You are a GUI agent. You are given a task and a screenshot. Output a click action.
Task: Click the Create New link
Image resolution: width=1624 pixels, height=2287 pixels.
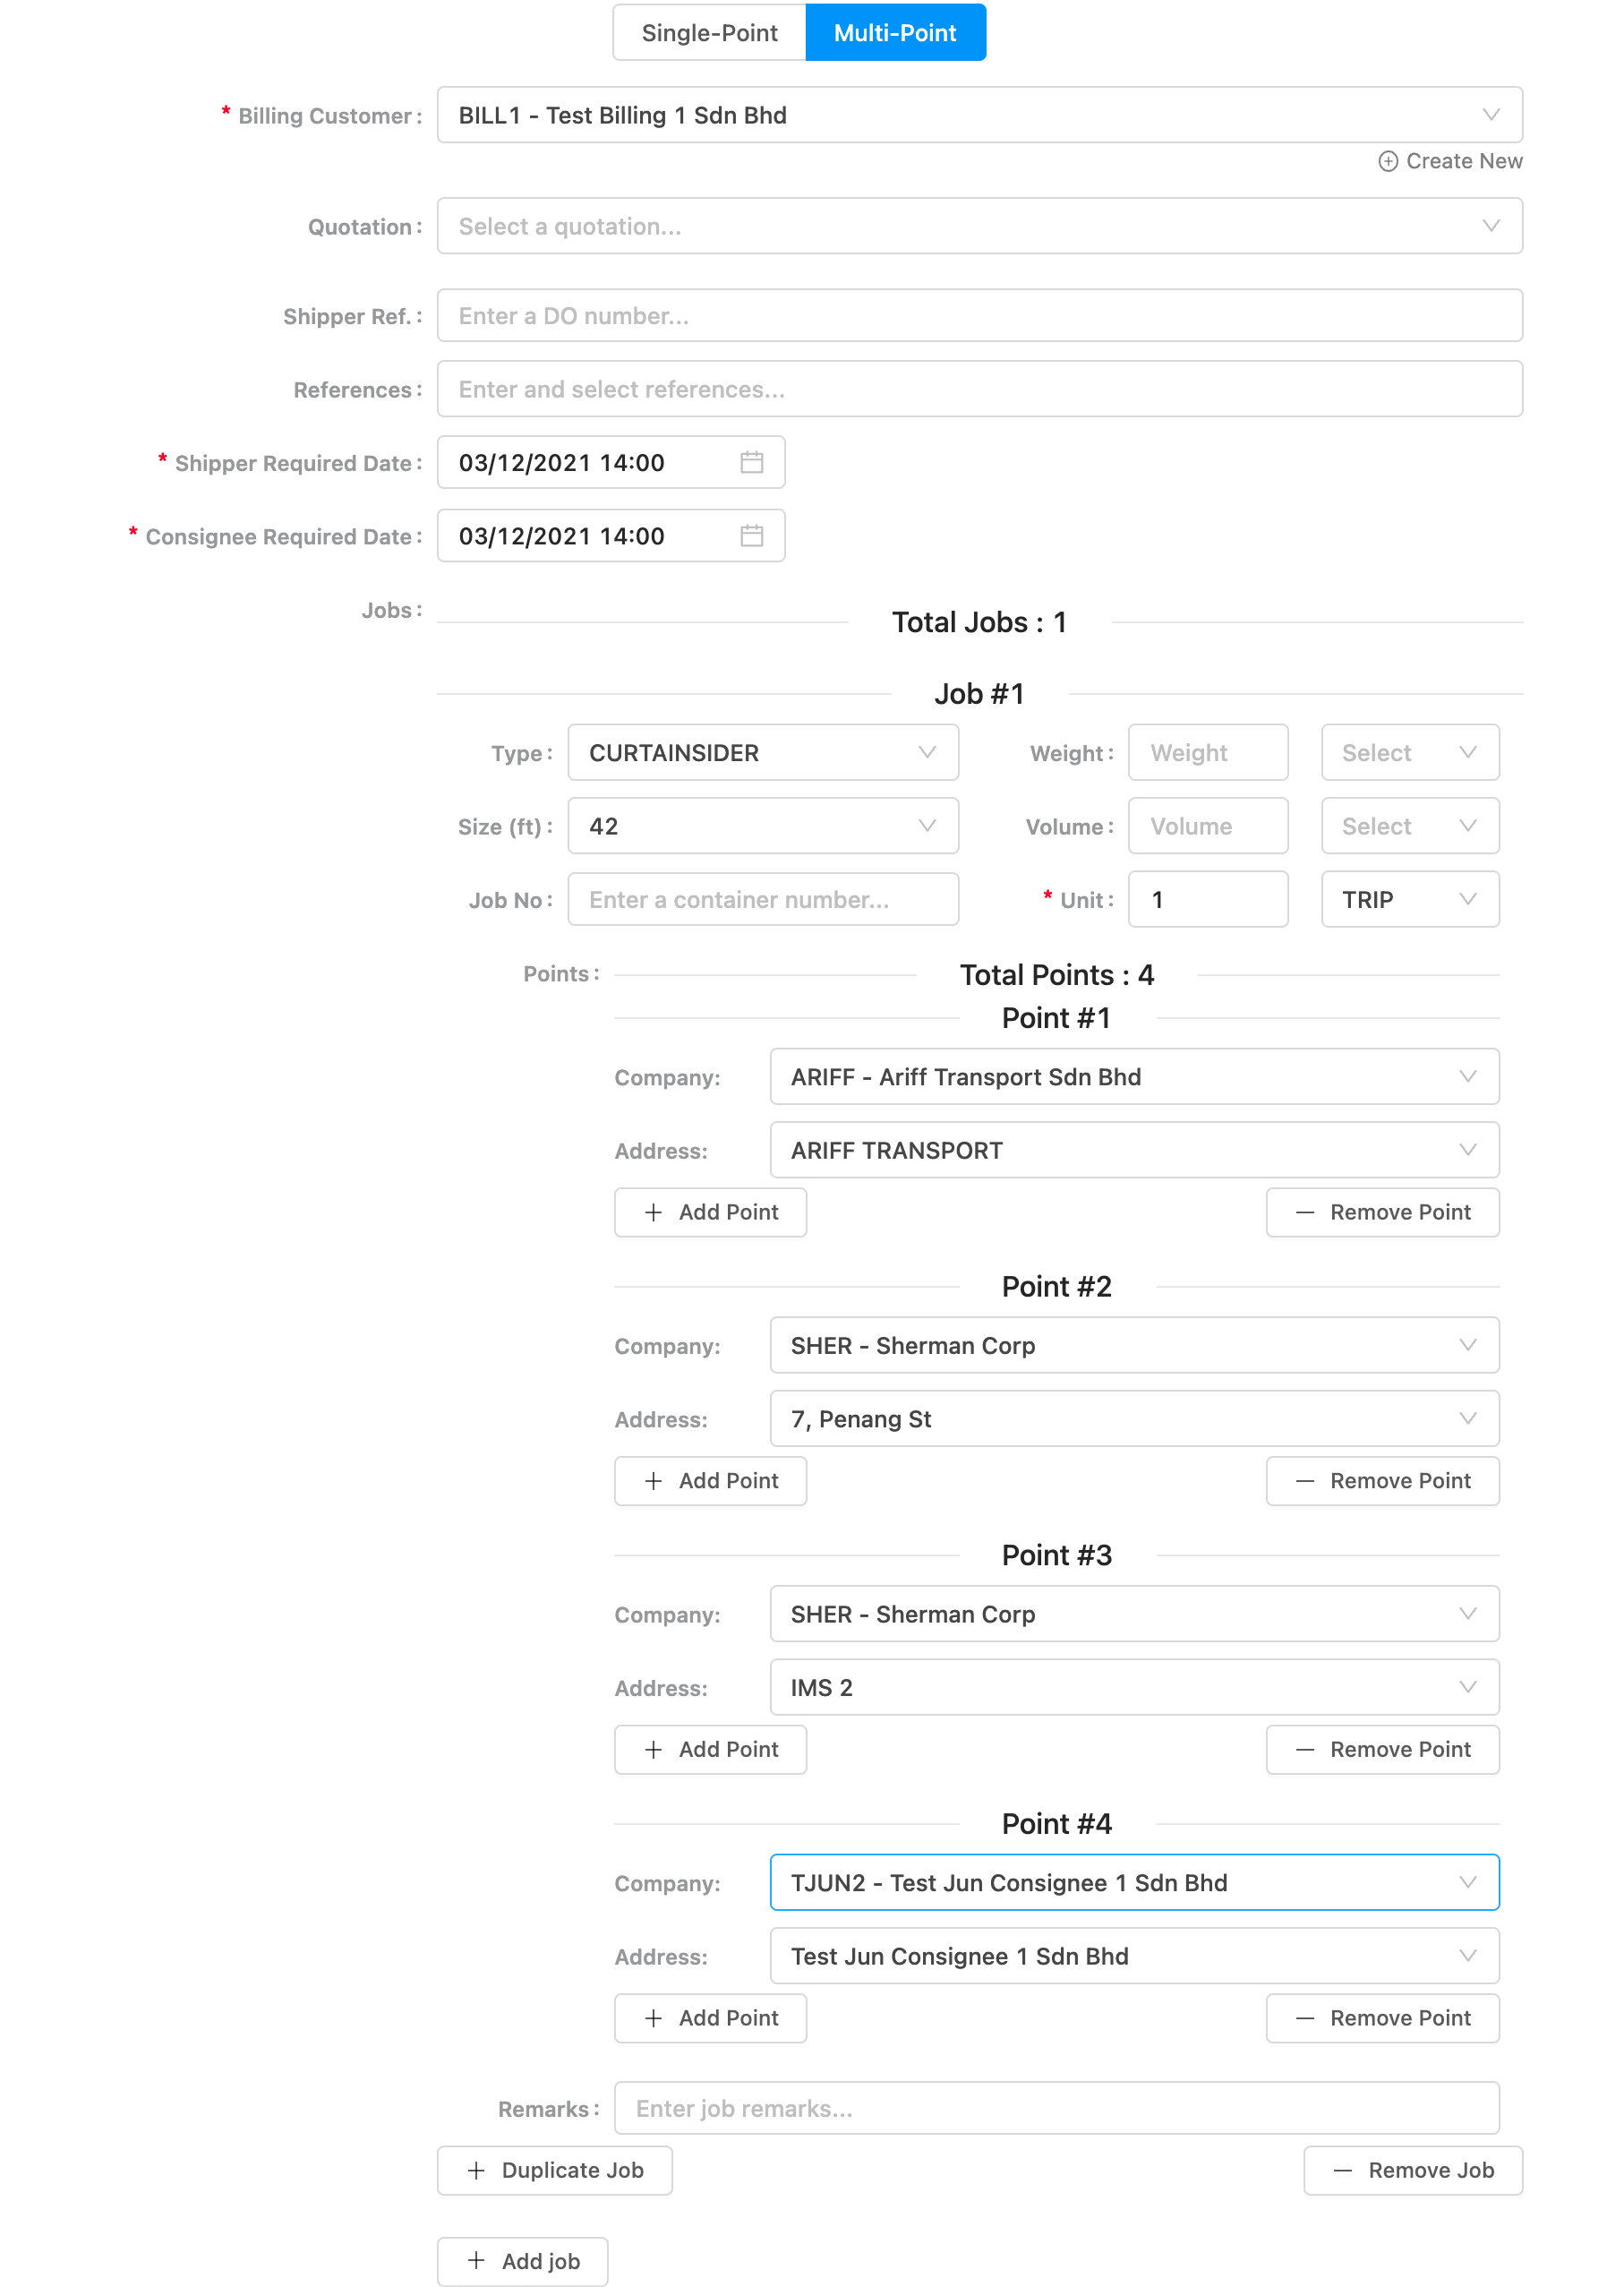click(x=1450, y=161)
